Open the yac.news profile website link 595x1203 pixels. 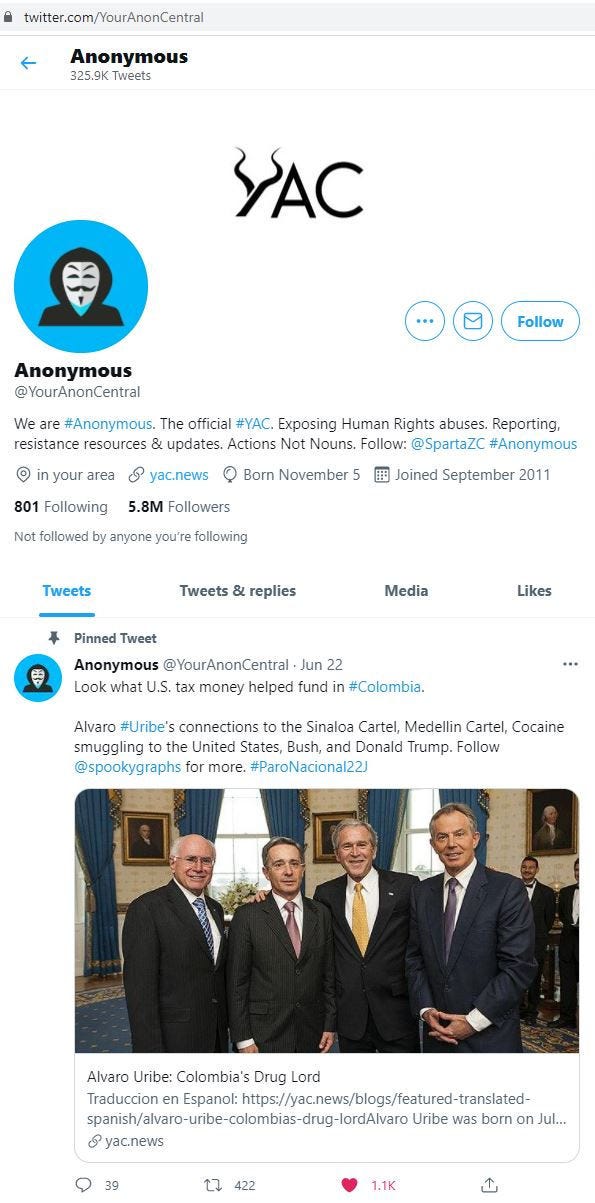click(178, 475)
